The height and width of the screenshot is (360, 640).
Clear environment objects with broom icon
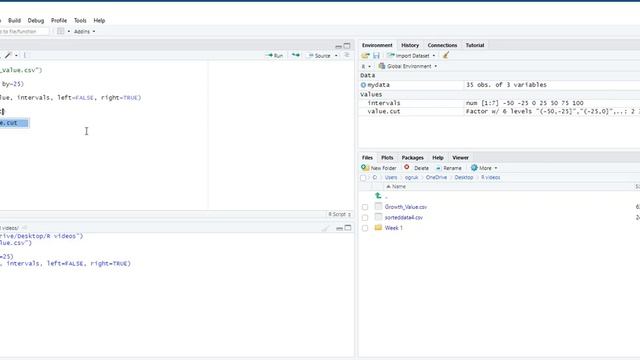[446, 55]
